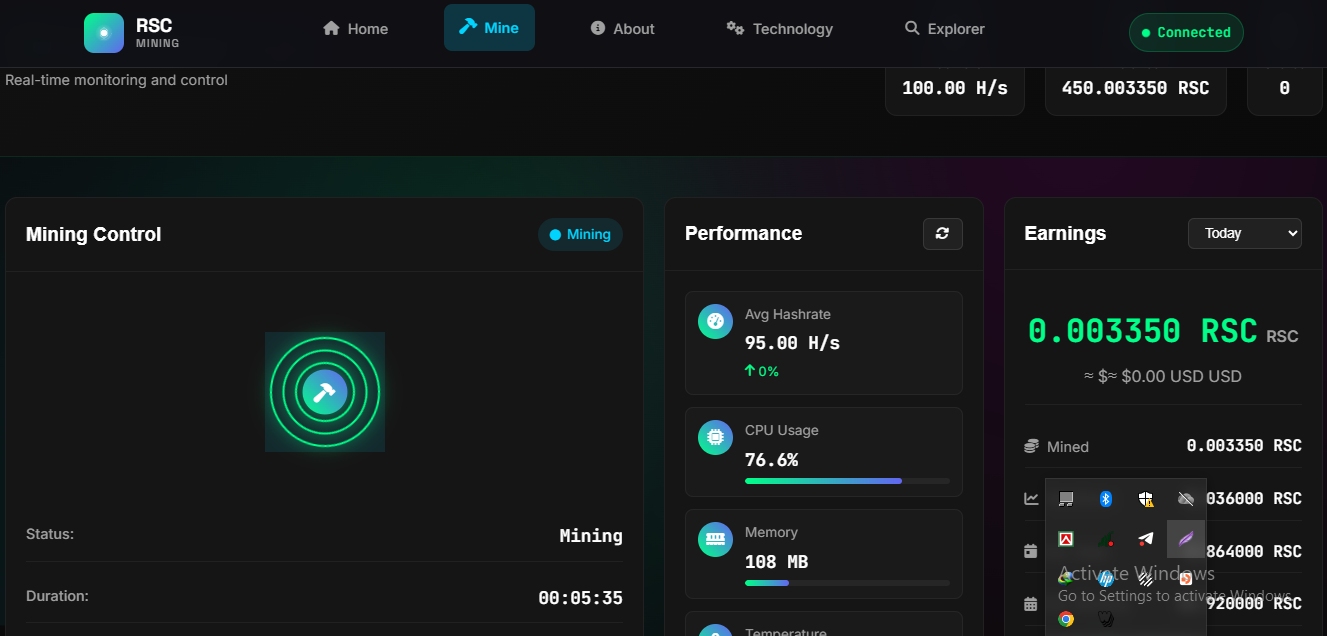Open the About page
The image size is (1327, 636).
622,29
